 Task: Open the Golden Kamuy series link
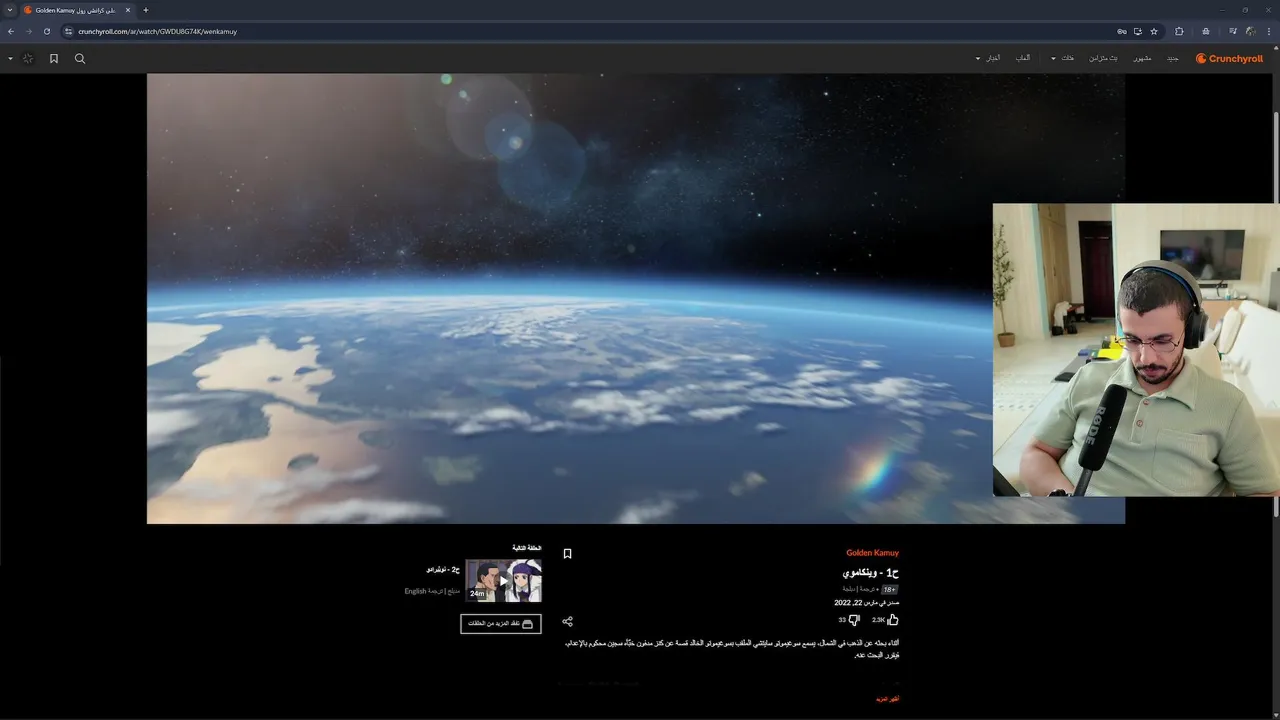tap(872, 553)
